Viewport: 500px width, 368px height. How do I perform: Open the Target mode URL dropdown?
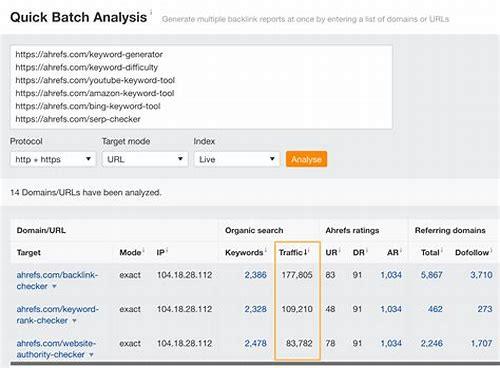point(145,159)
